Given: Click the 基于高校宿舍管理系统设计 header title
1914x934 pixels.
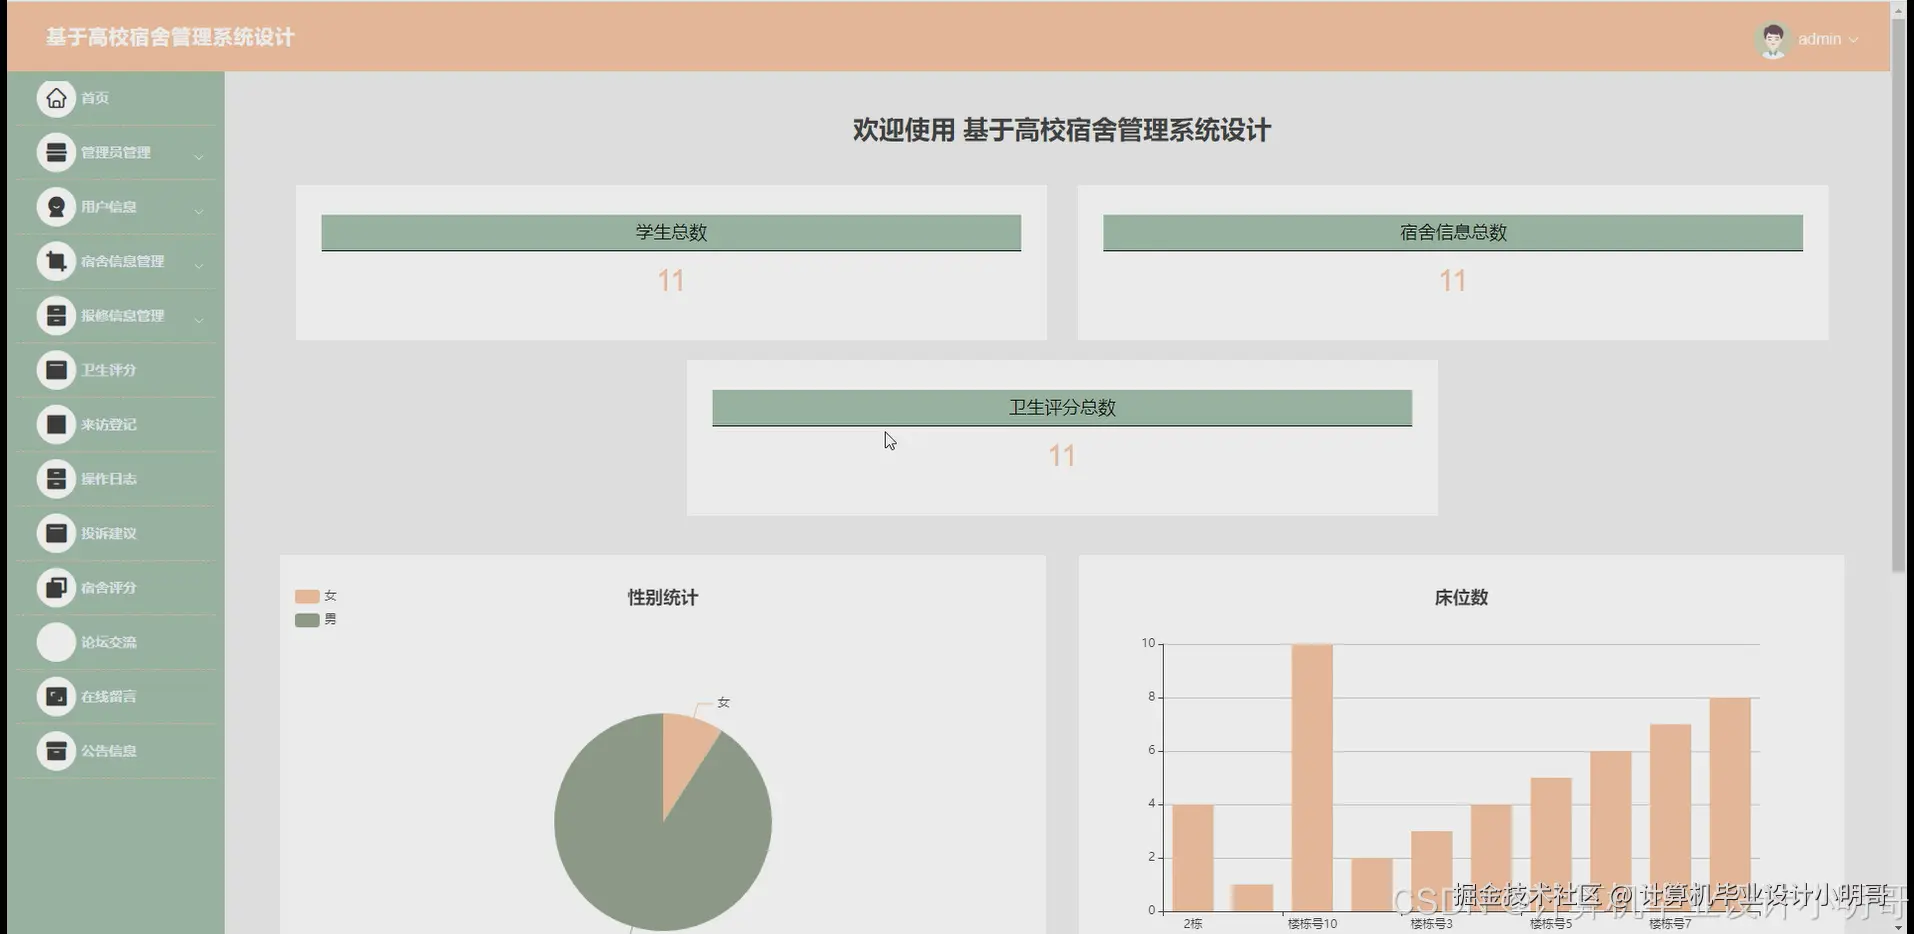Looking at the screenshot, I should tap(170, 37).
